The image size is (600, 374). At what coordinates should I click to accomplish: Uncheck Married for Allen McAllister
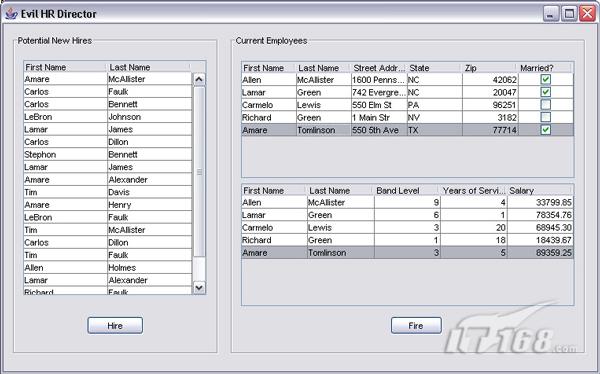tap(546, 80)
